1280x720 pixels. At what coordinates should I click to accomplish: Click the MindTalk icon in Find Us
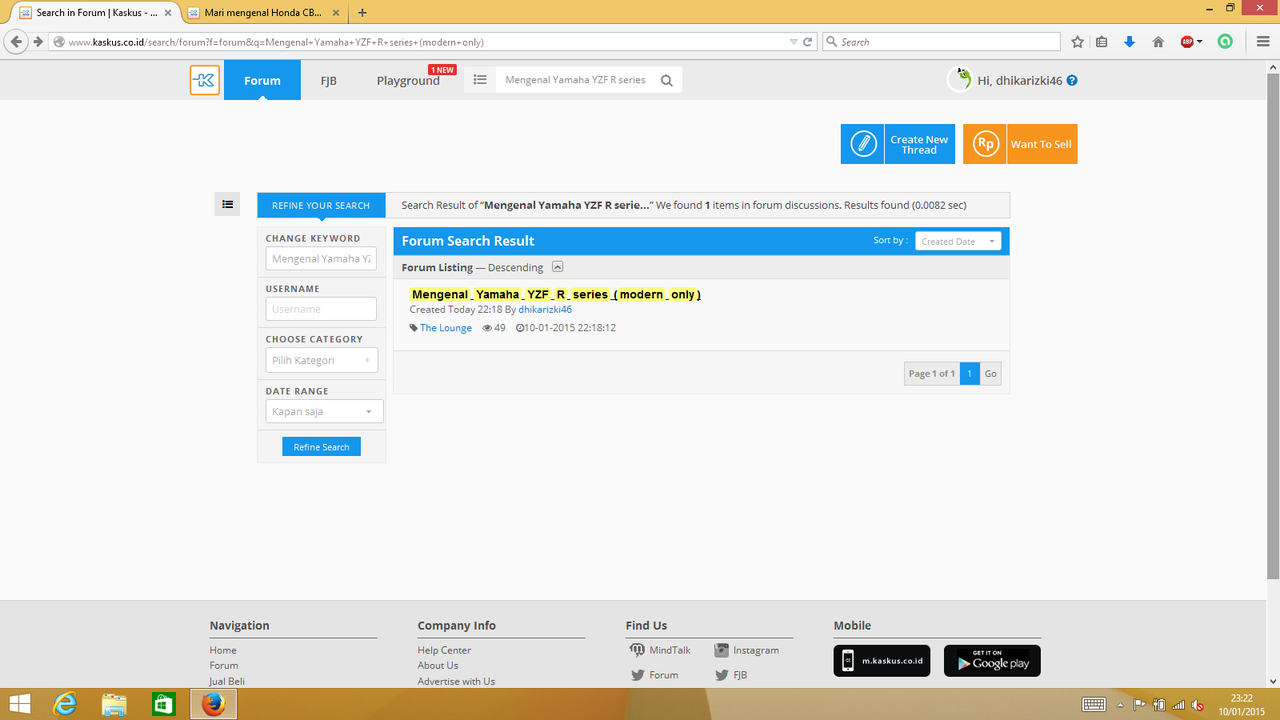coord(637,650)
